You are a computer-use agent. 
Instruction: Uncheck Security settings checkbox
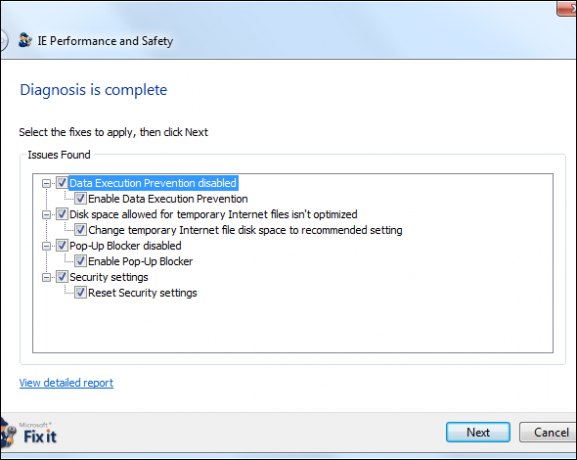(x=62, y=277)
